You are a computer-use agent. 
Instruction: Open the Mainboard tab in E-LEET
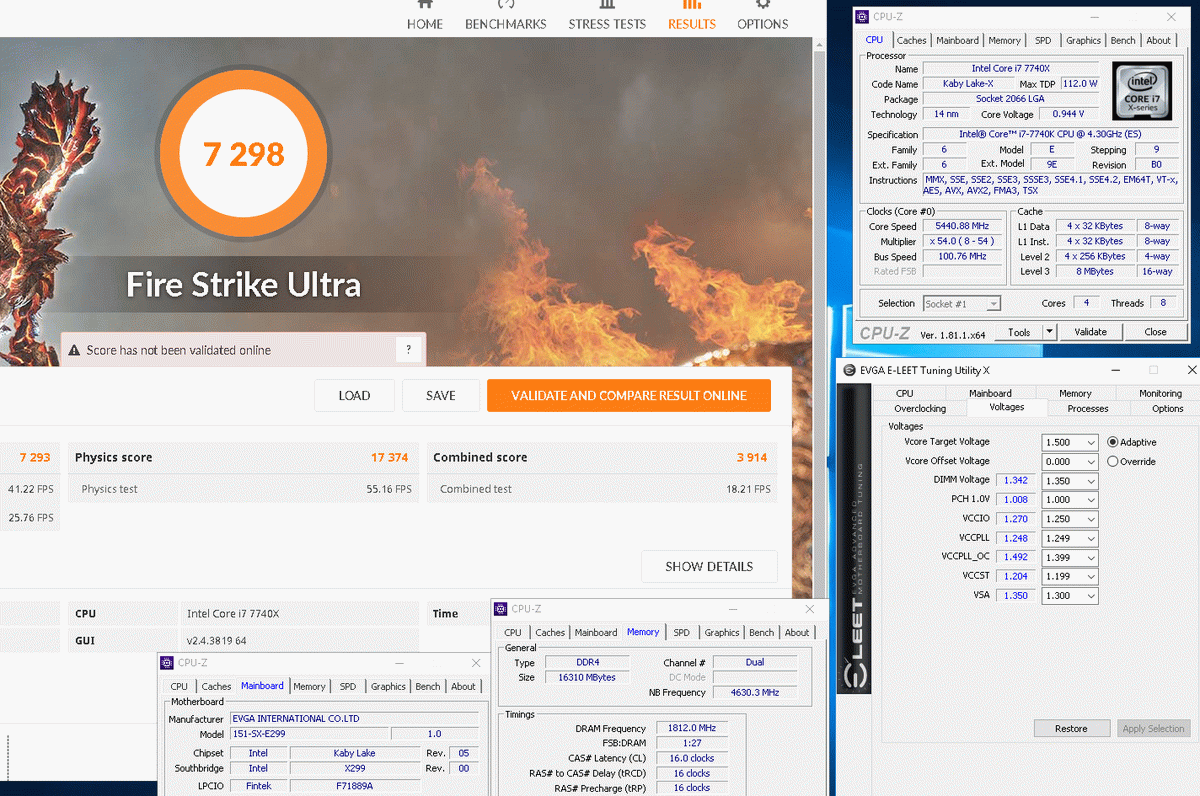(990, 393)
